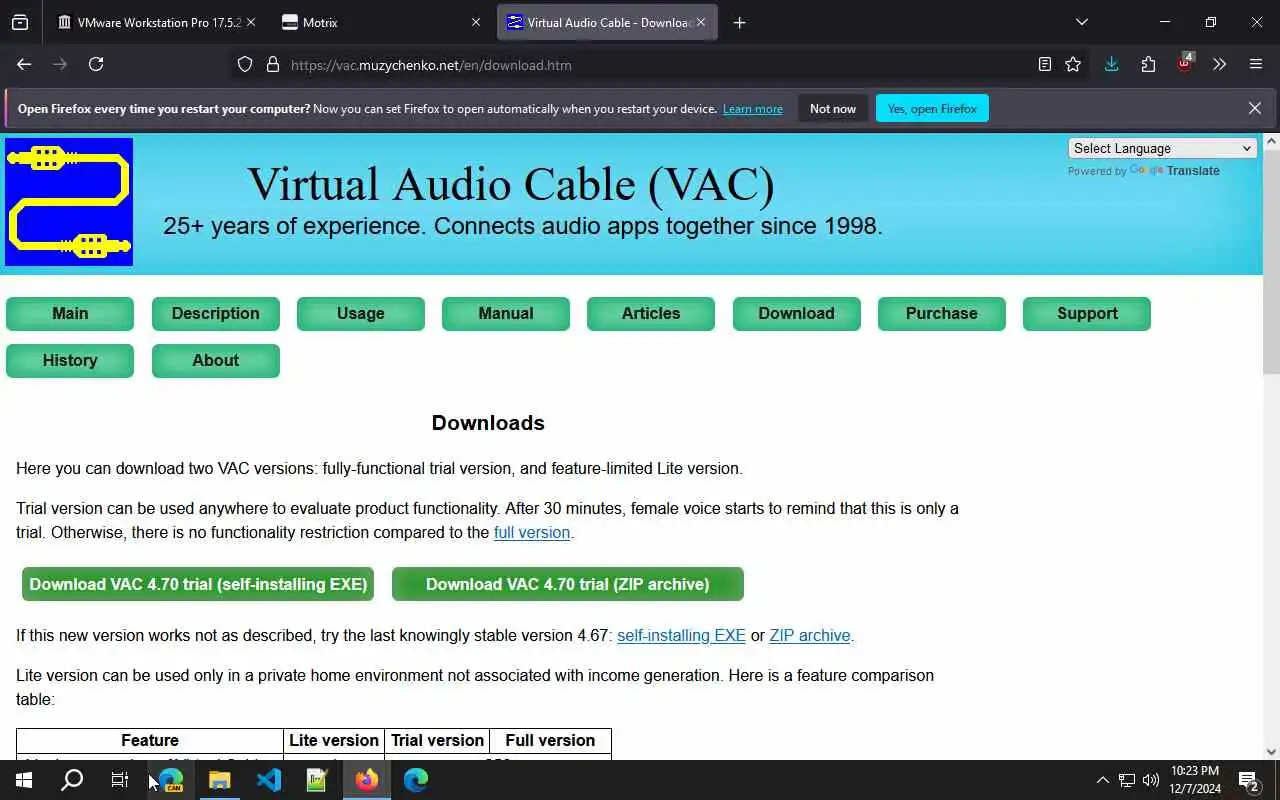Go to the Main page
The width and height of the screenshot is (1280, 800).
(x=70, y=313)
